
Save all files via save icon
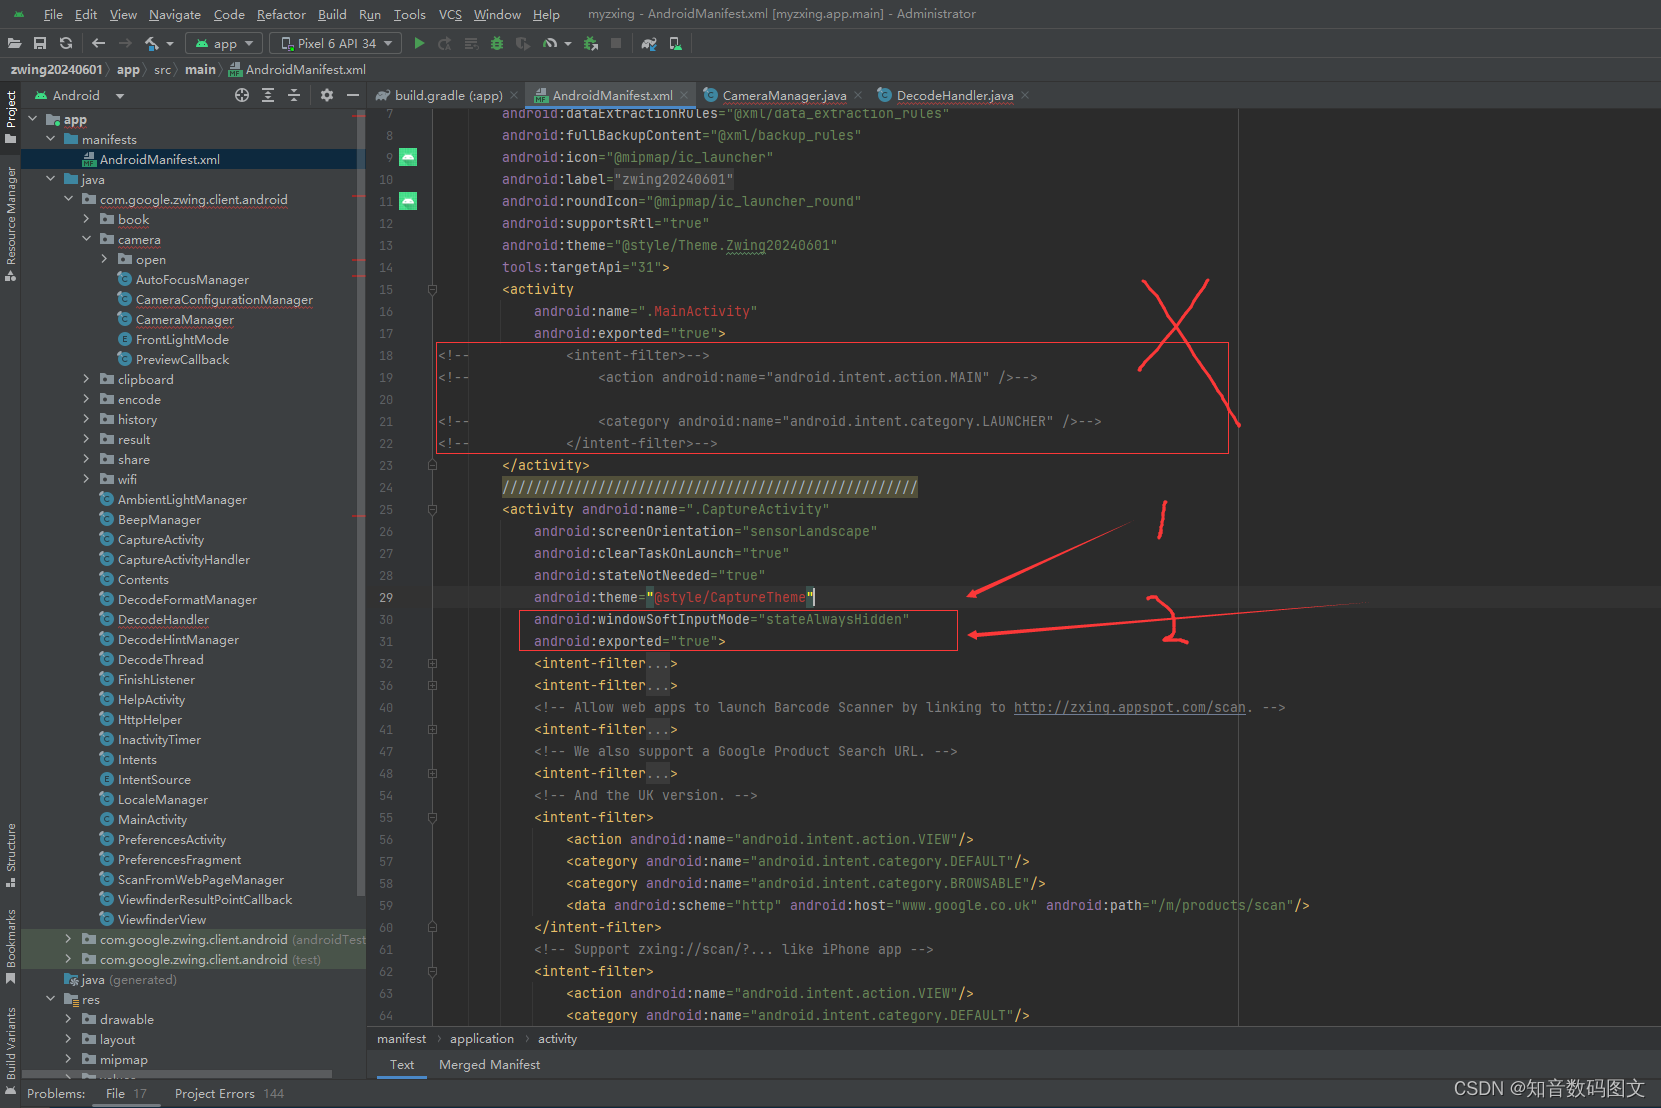[40, 43]
